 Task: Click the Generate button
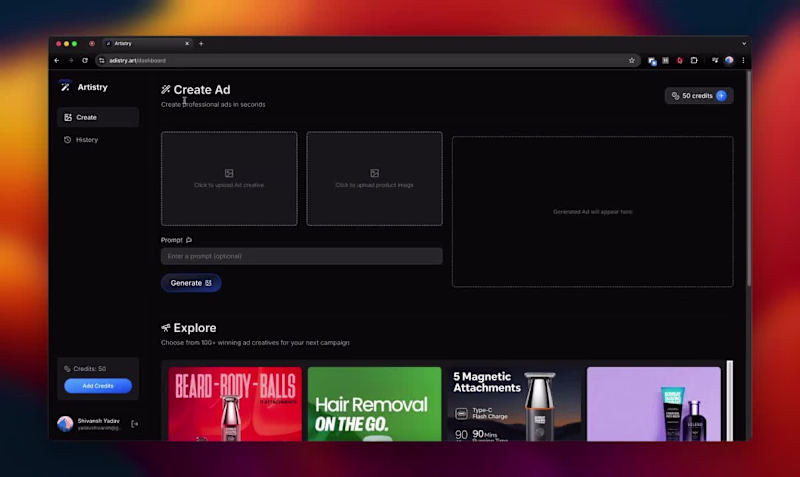[191, 283]
